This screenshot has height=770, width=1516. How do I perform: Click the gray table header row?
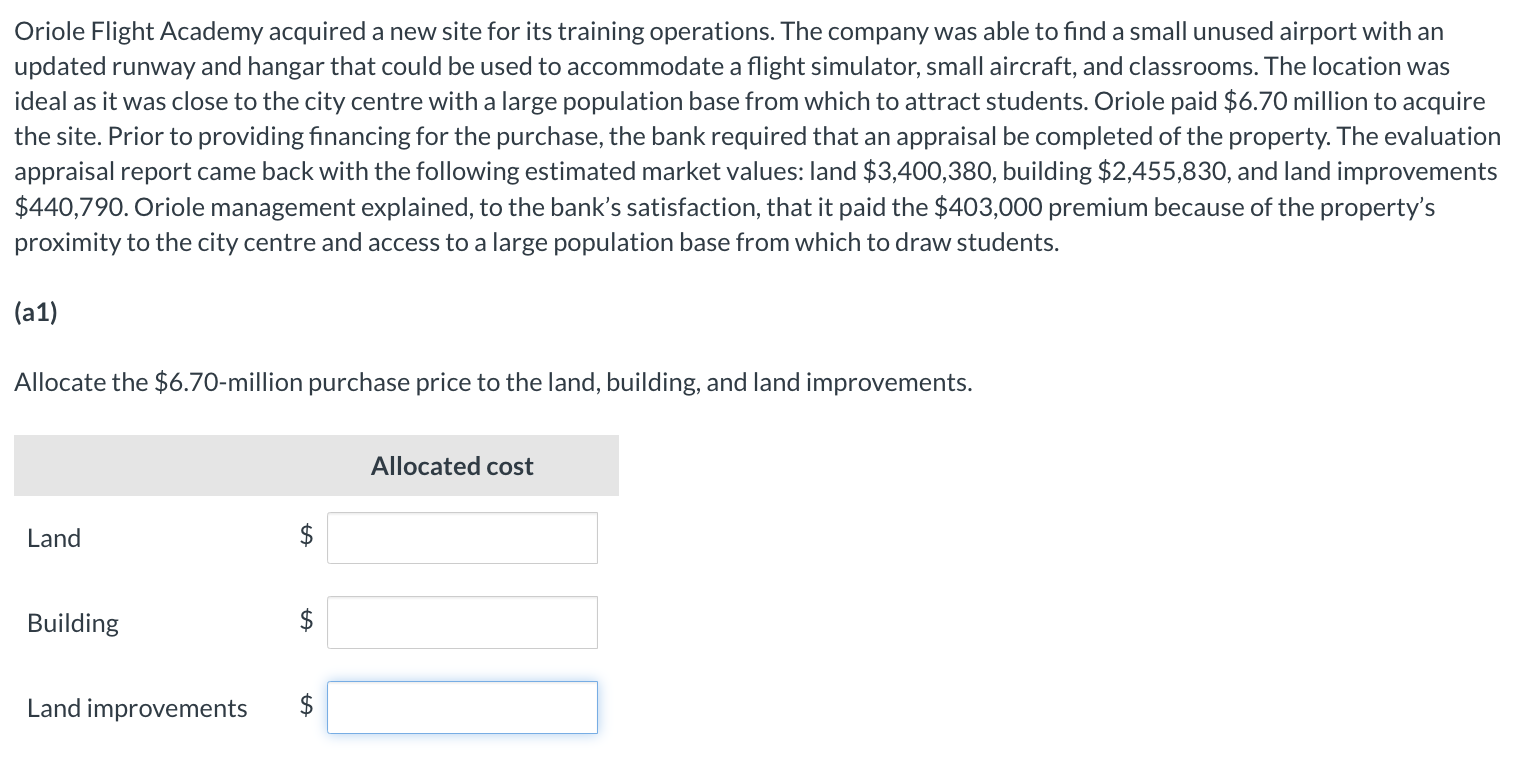point(316,465)
